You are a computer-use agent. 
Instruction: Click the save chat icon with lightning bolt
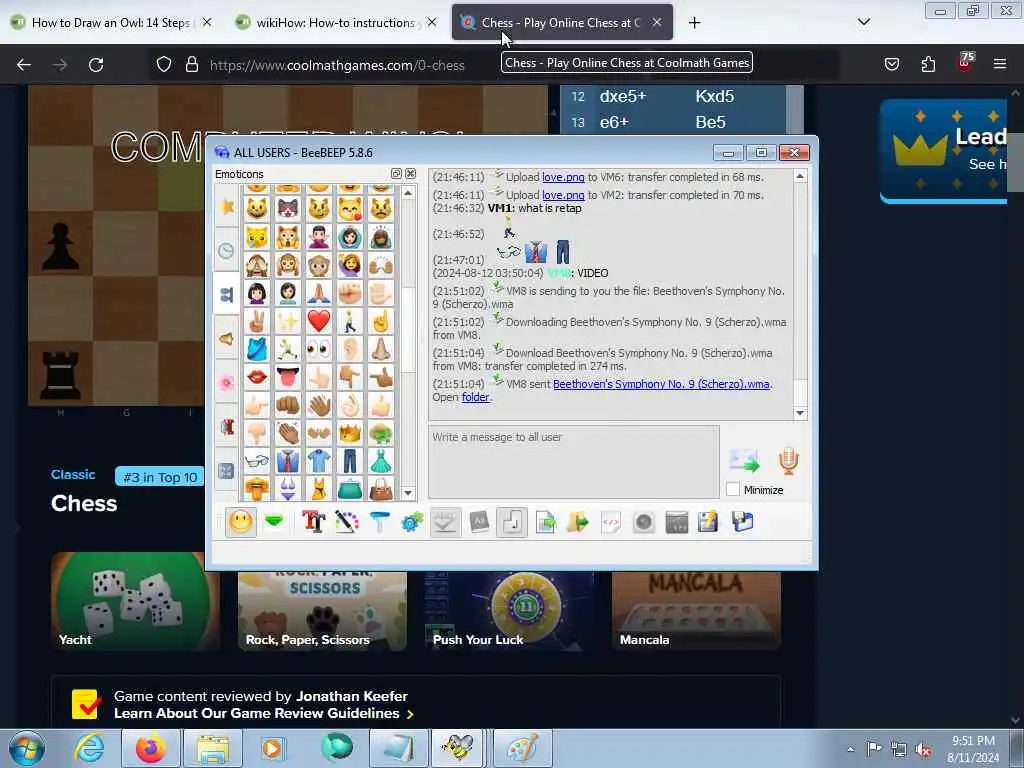click(708, 522)
